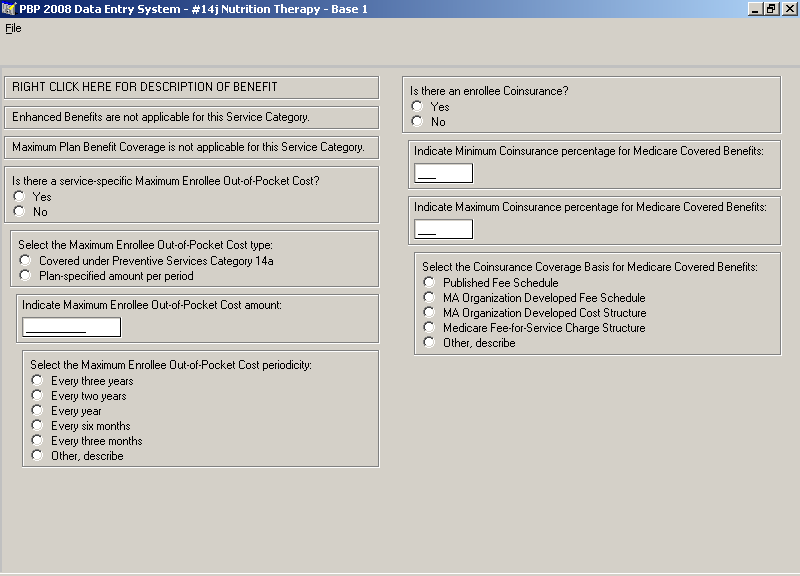Select Every year periodicity
This screenshot has height=576, width=800.
(x=37, y=410)
